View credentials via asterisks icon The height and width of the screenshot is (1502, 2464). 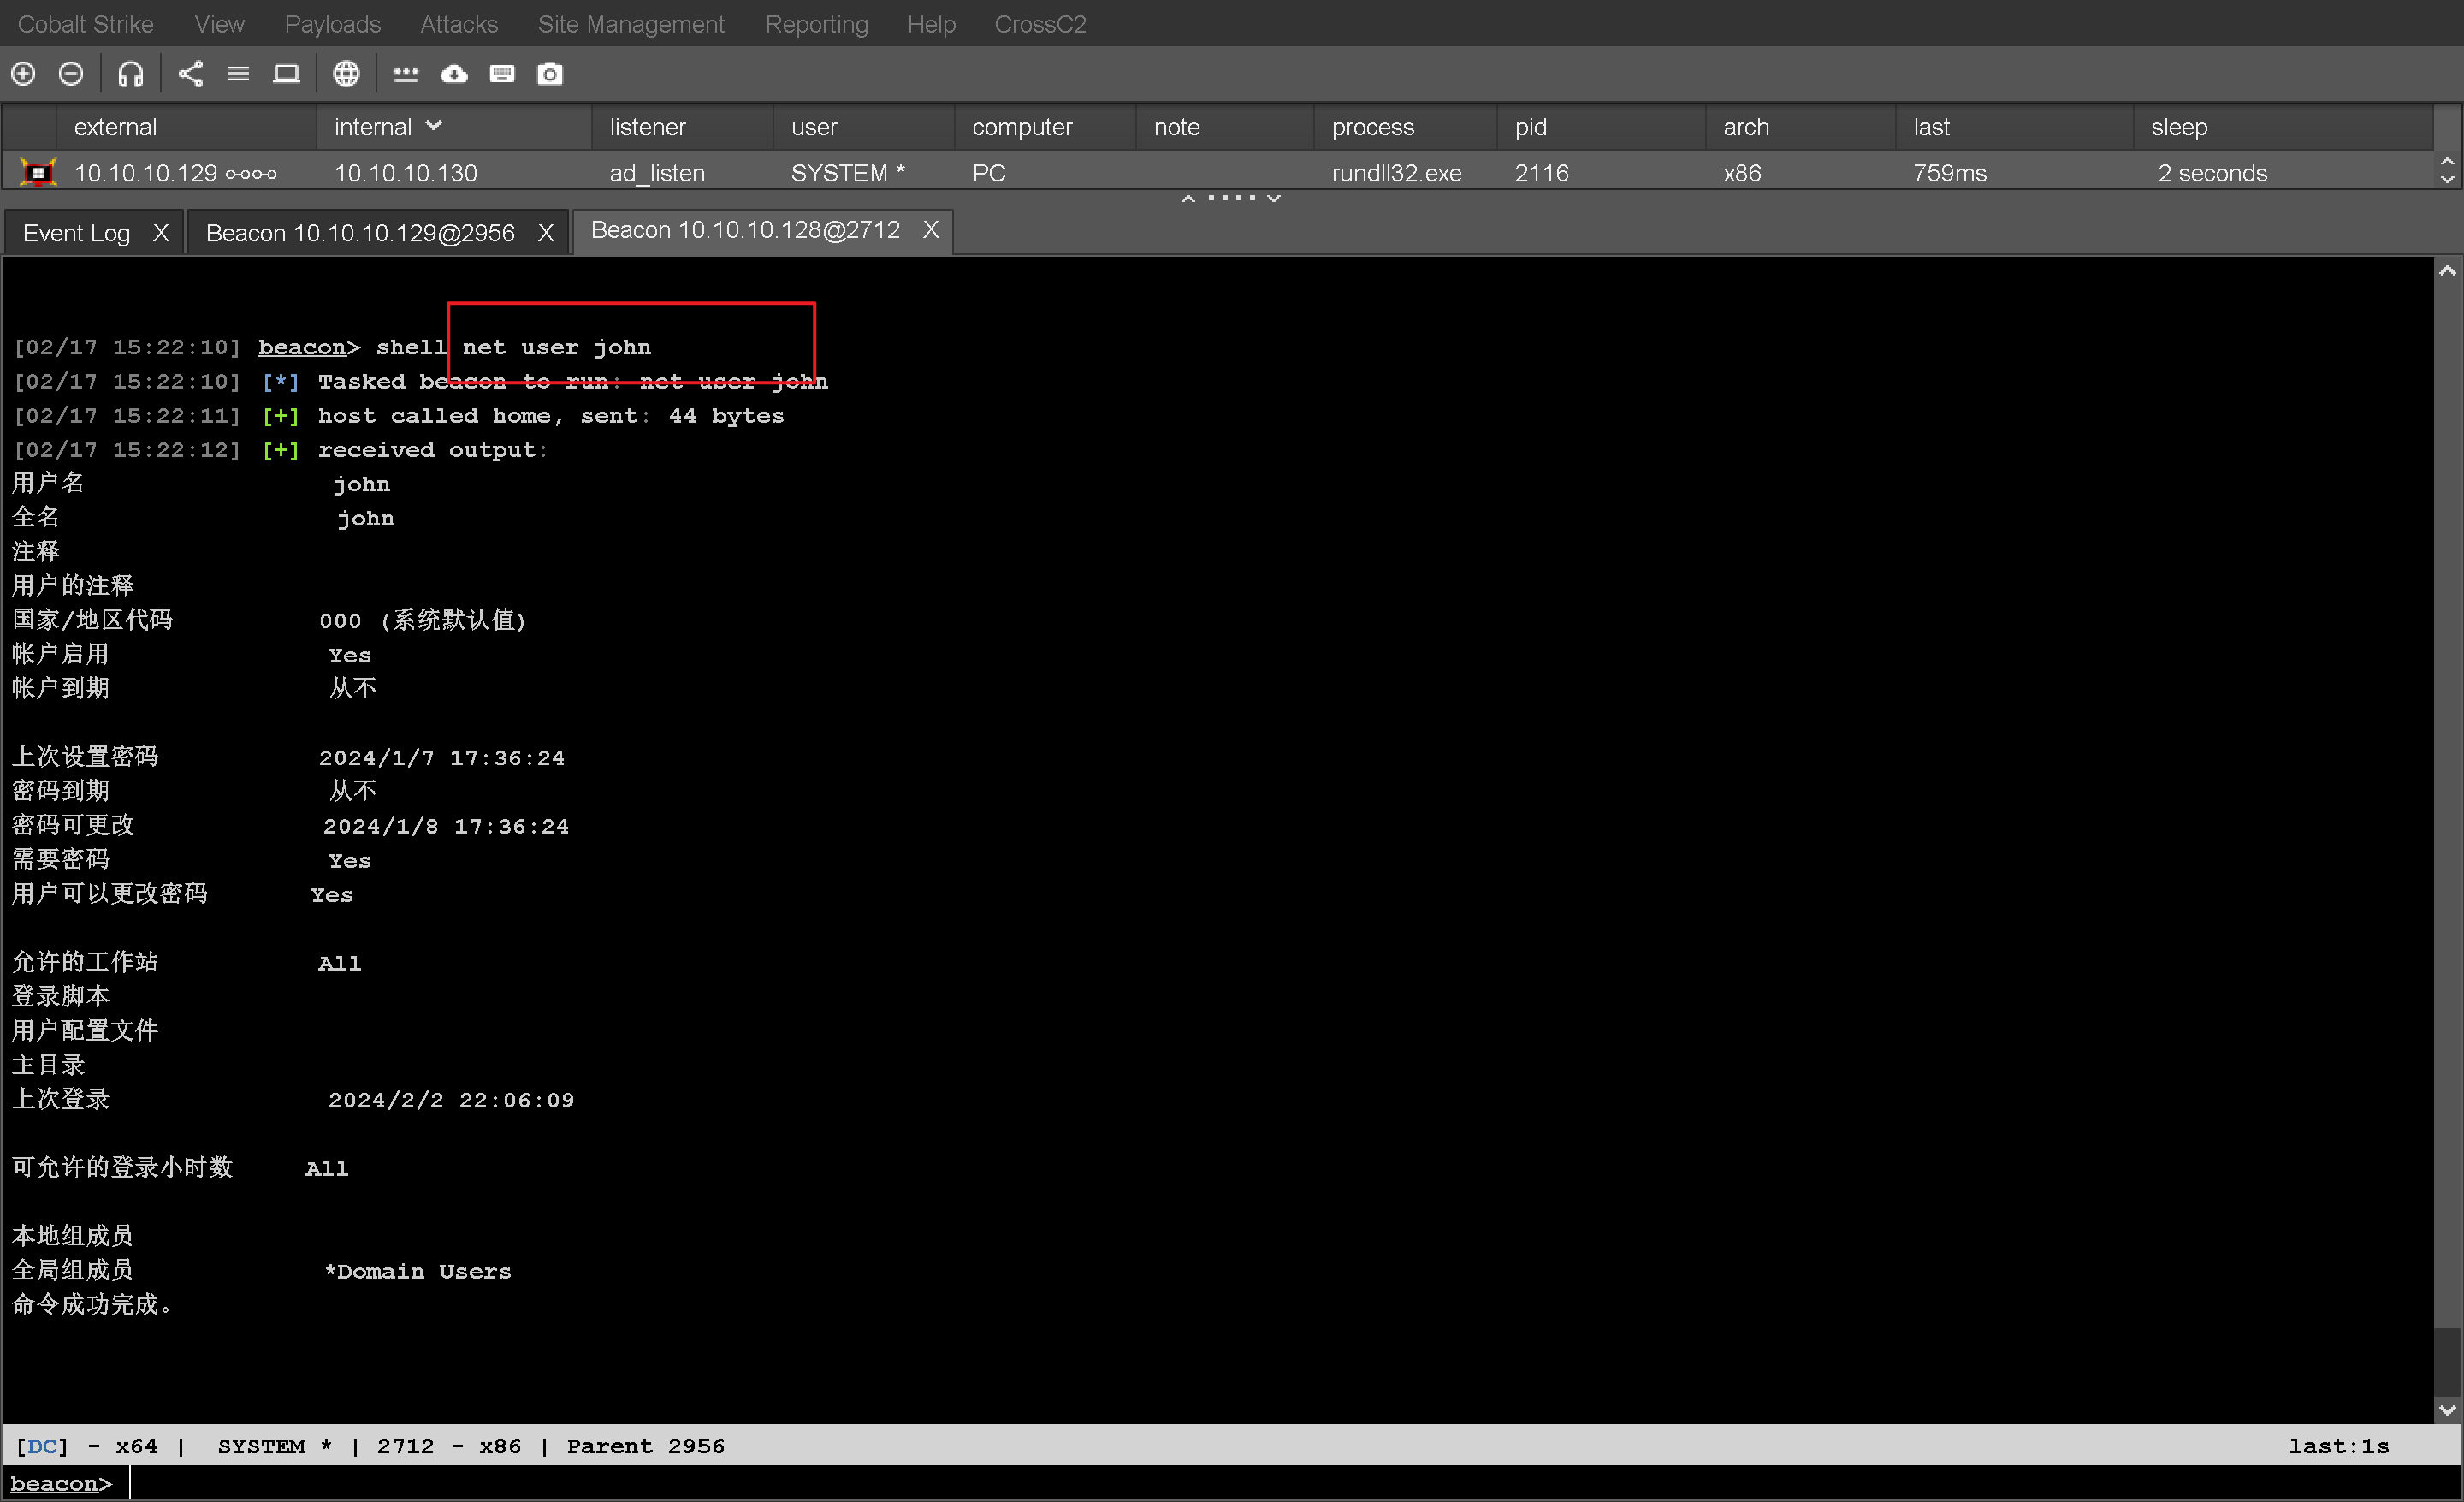click(405, 74)
